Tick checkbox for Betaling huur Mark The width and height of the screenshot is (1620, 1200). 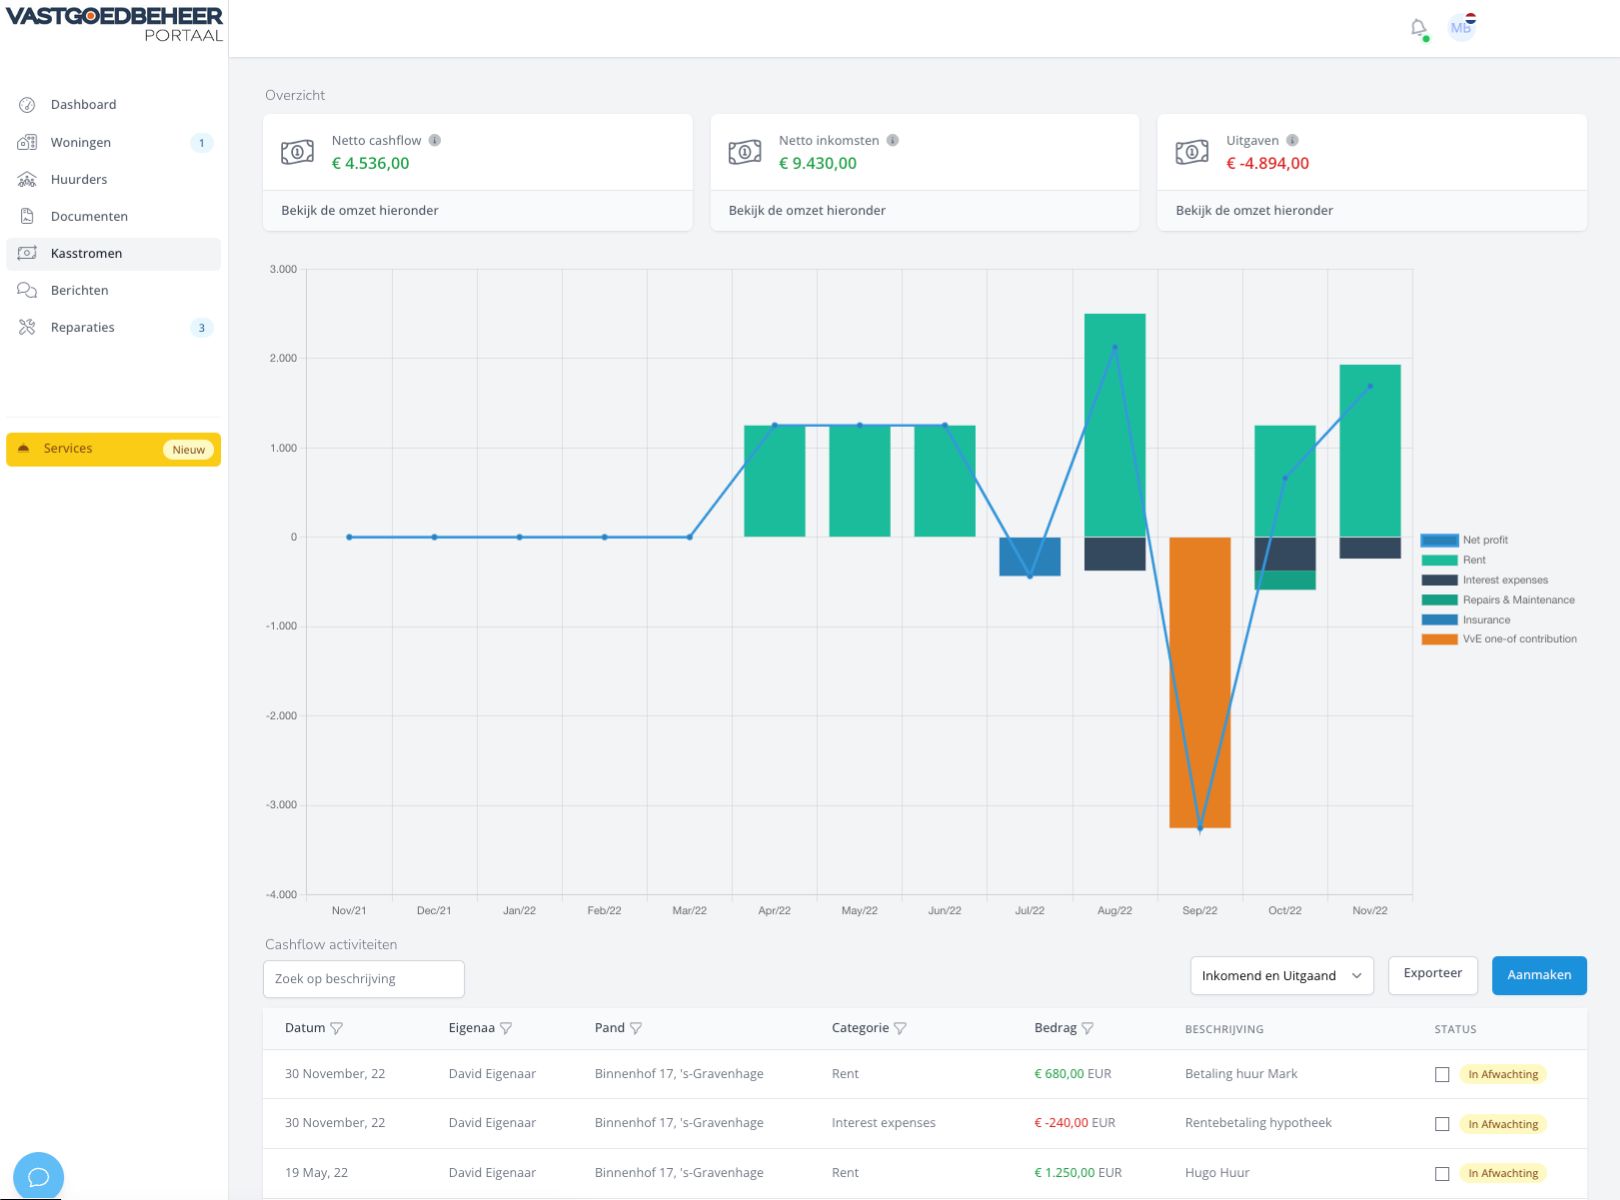click(1442, 1074)
